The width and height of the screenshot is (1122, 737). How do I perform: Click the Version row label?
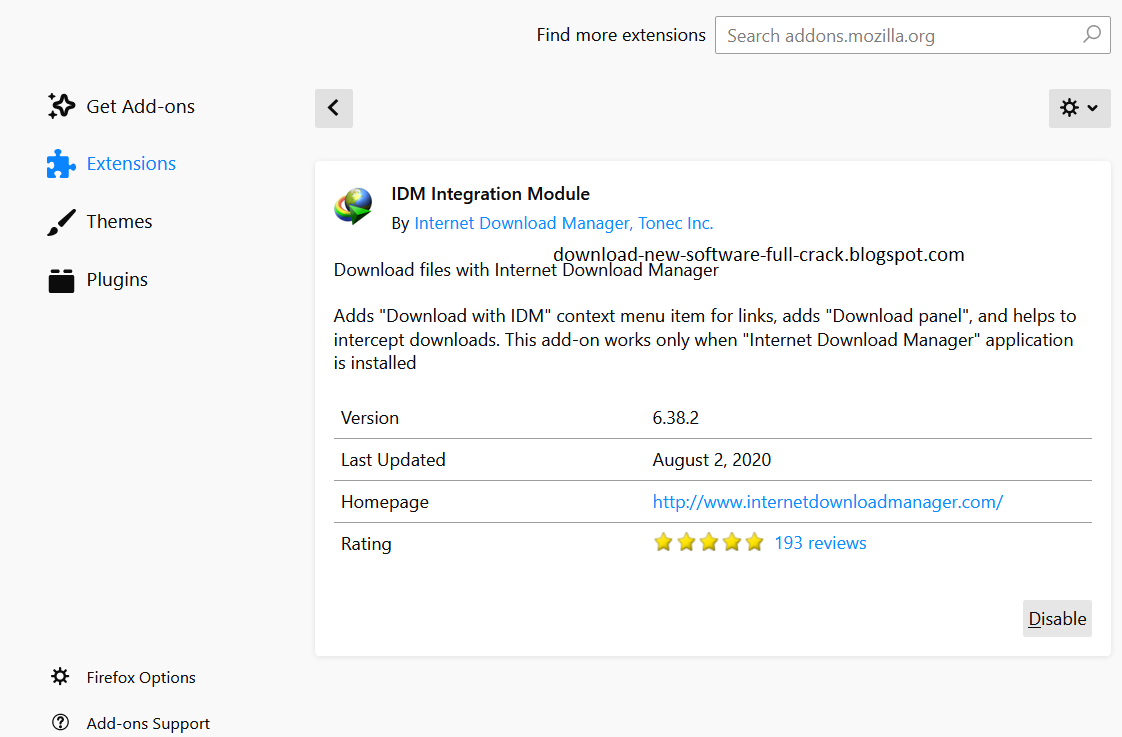370,418
